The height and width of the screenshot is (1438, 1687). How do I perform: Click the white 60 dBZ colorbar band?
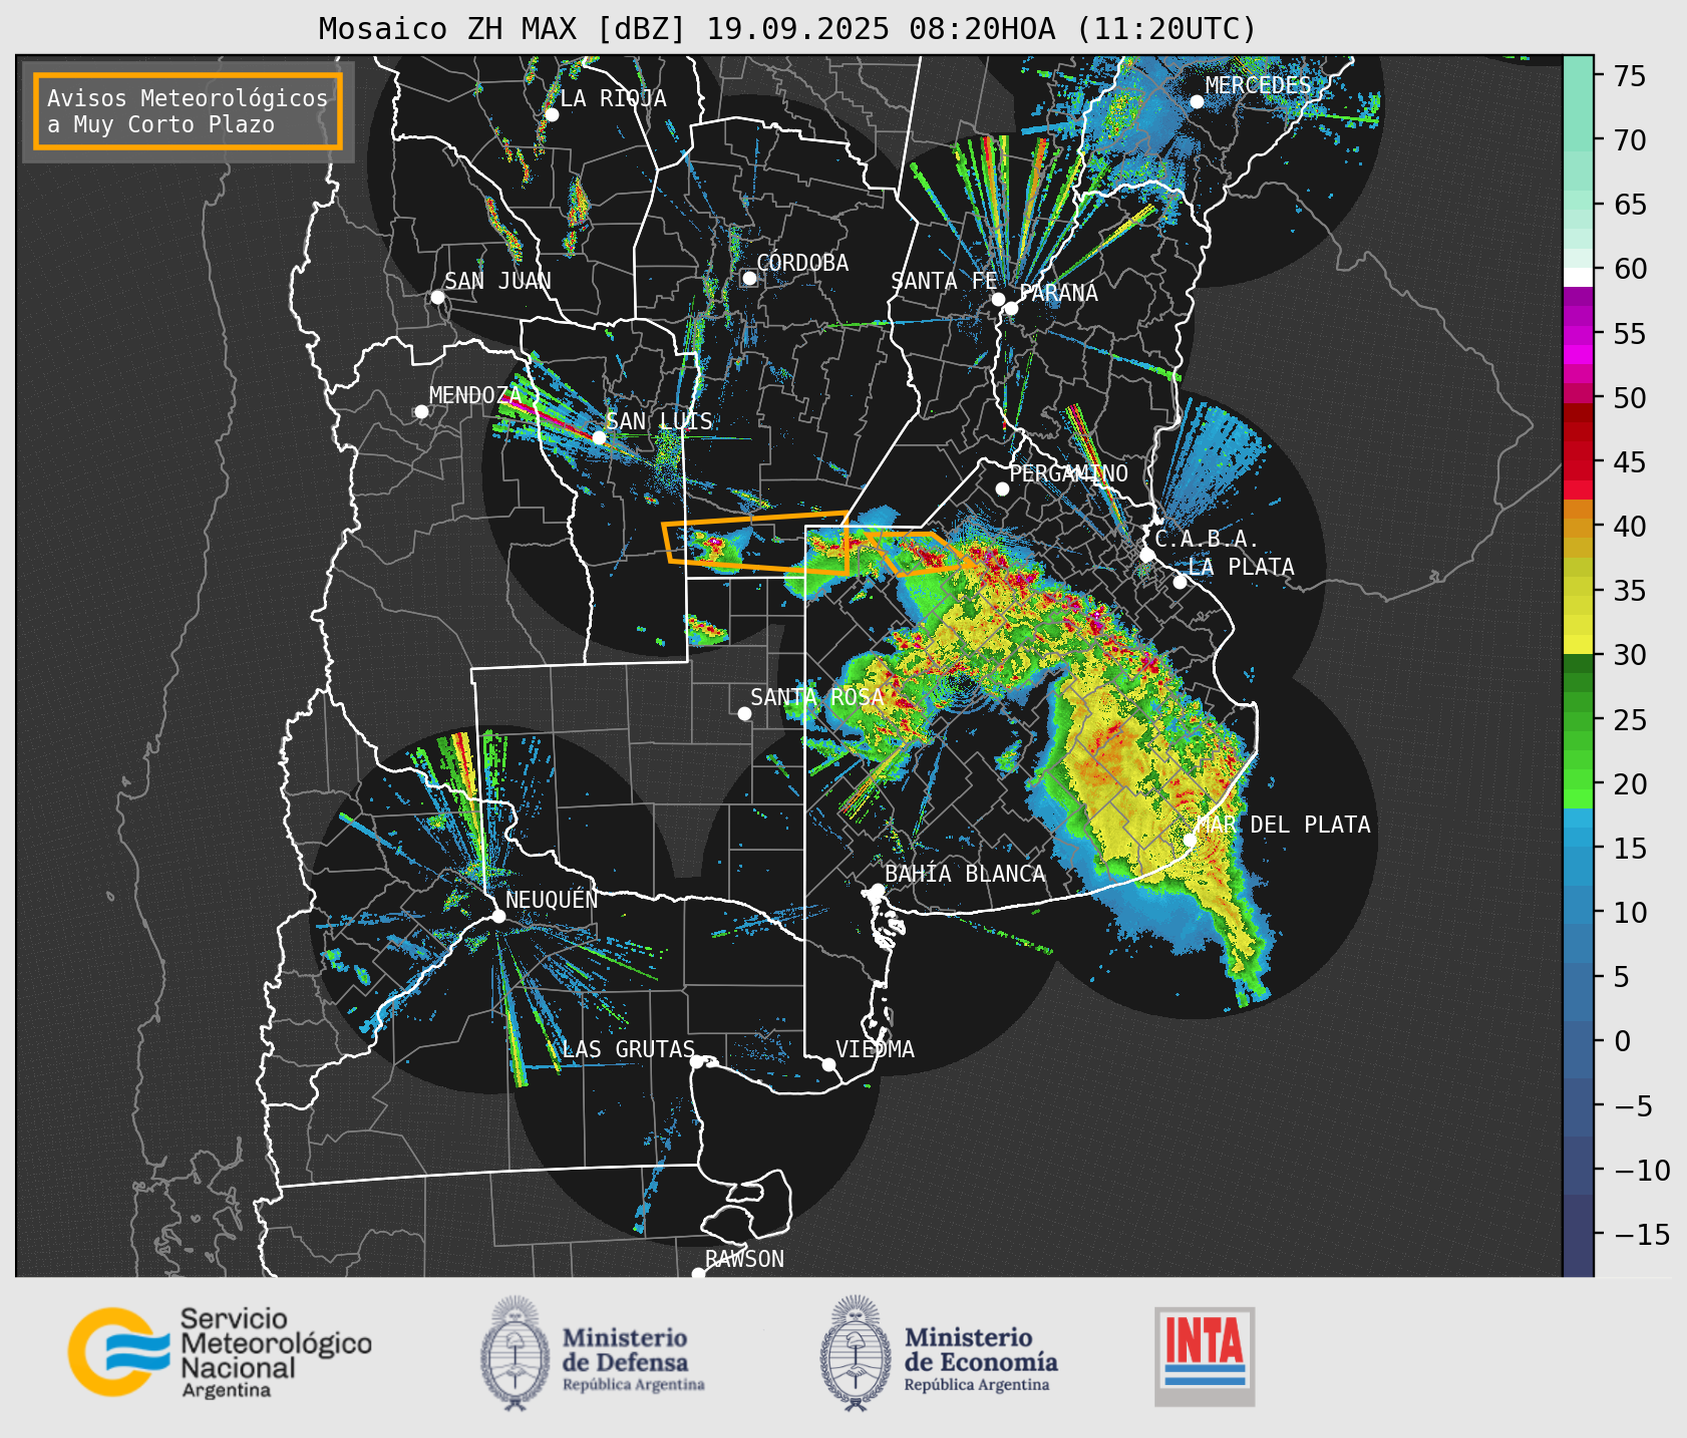1578,276
